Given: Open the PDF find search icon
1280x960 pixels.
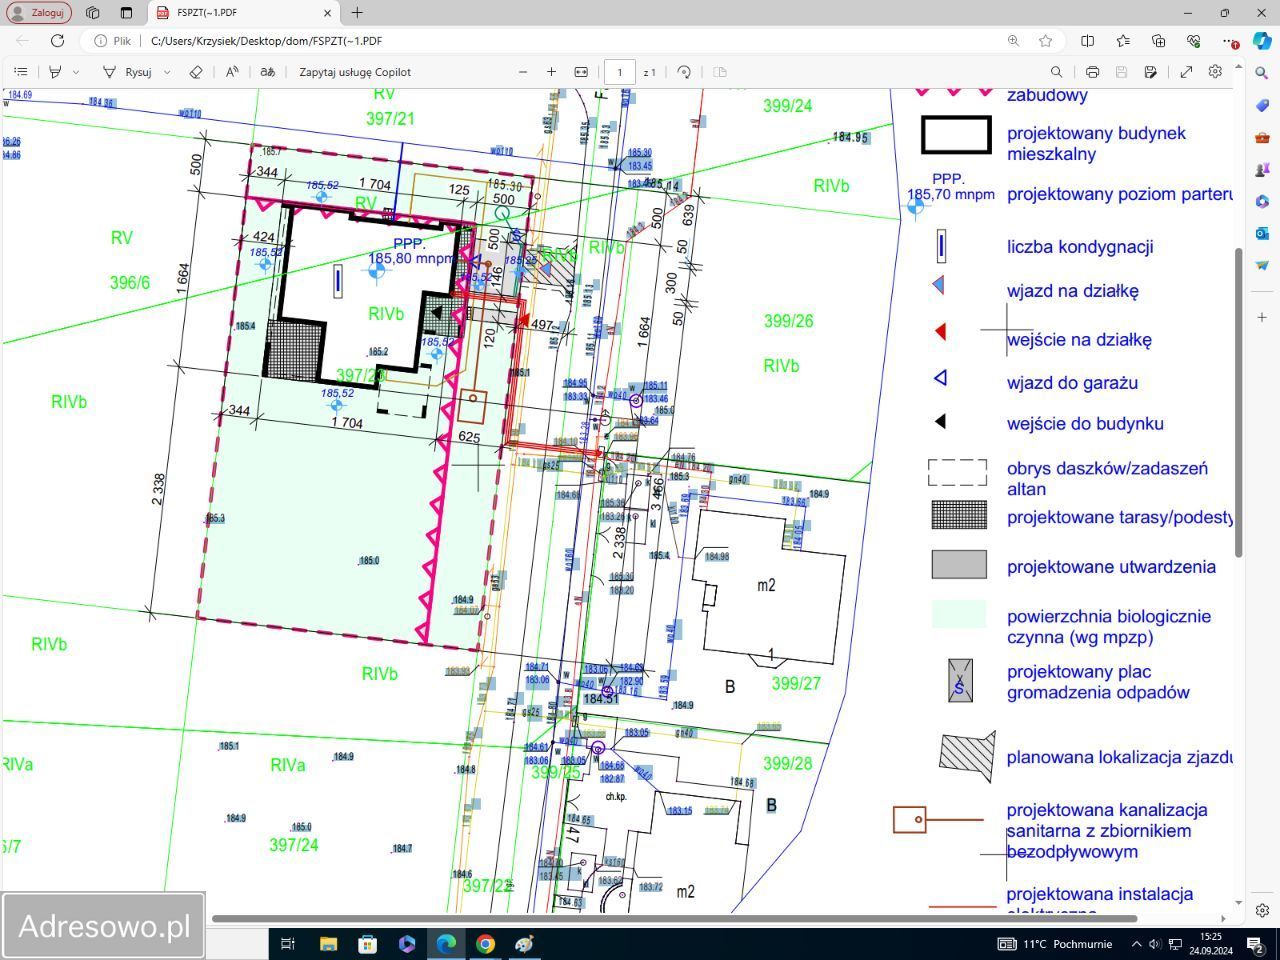Looking at the screenshot, I should point(1056,72).
